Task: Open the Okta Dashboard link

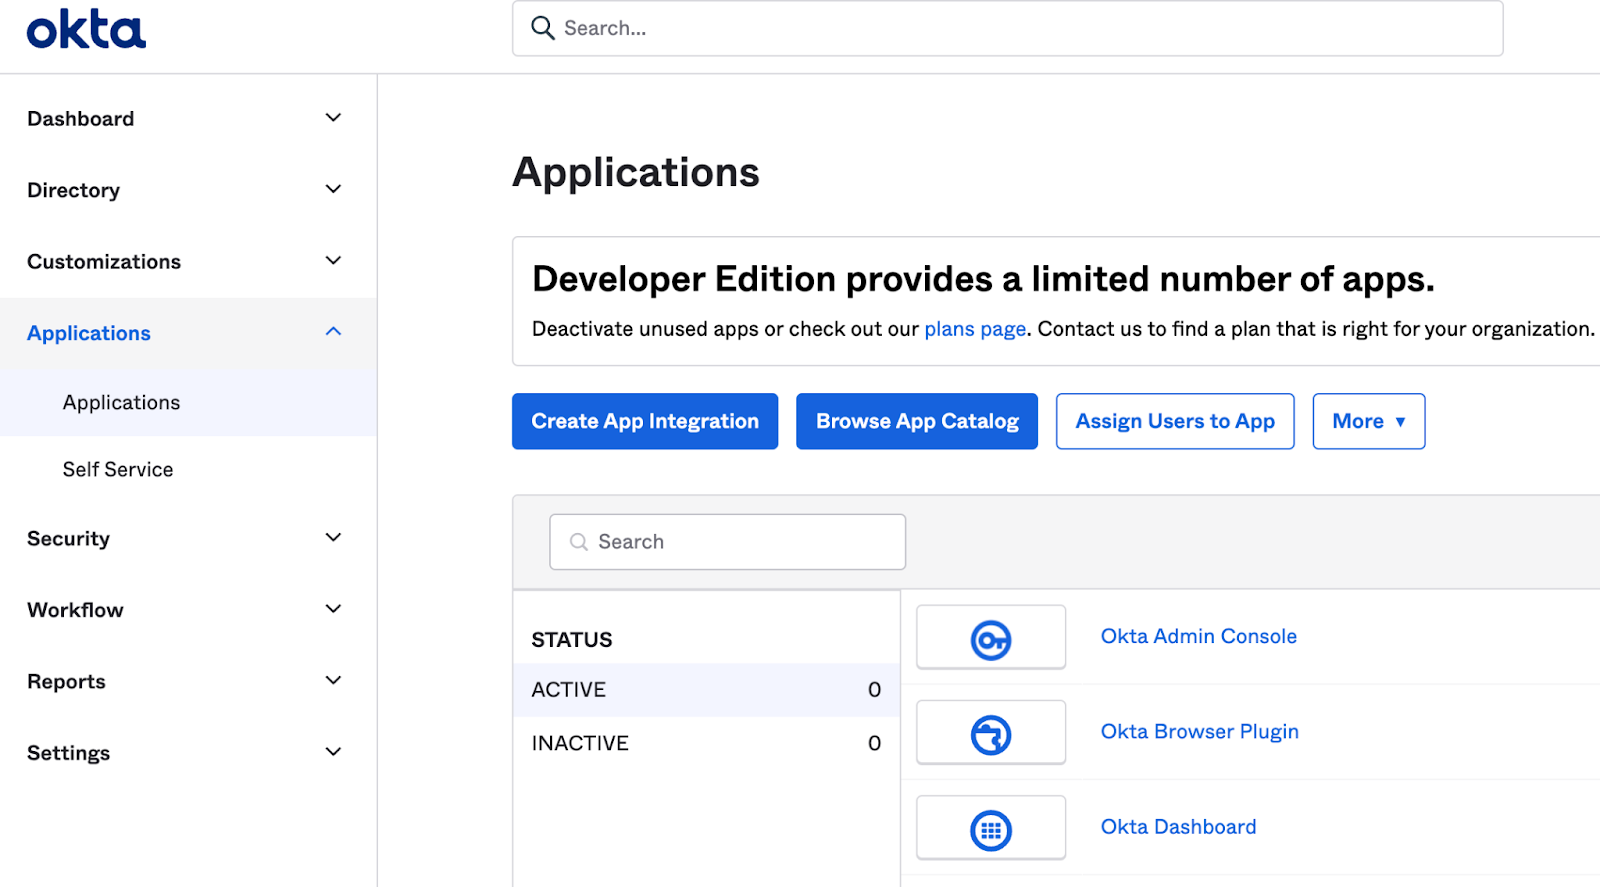Action: pos(1178,827)
